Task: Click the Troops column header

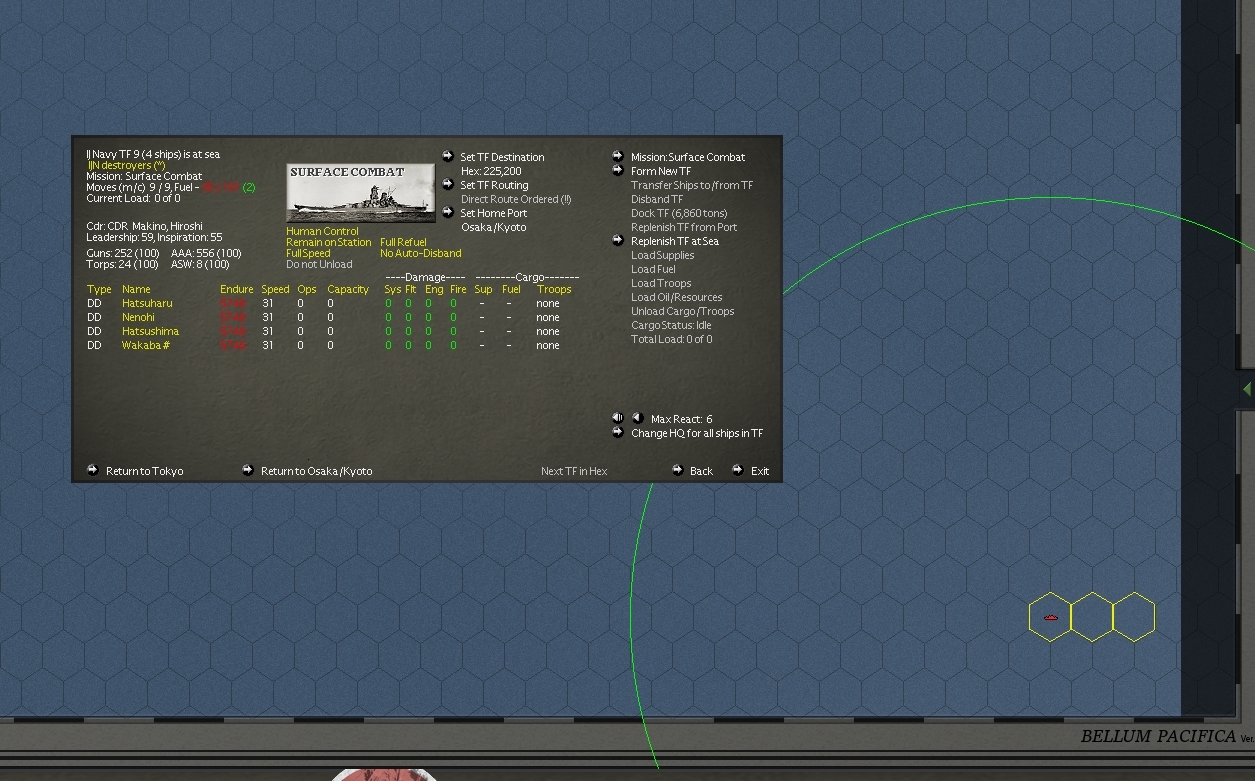Action: click(553, 289)
